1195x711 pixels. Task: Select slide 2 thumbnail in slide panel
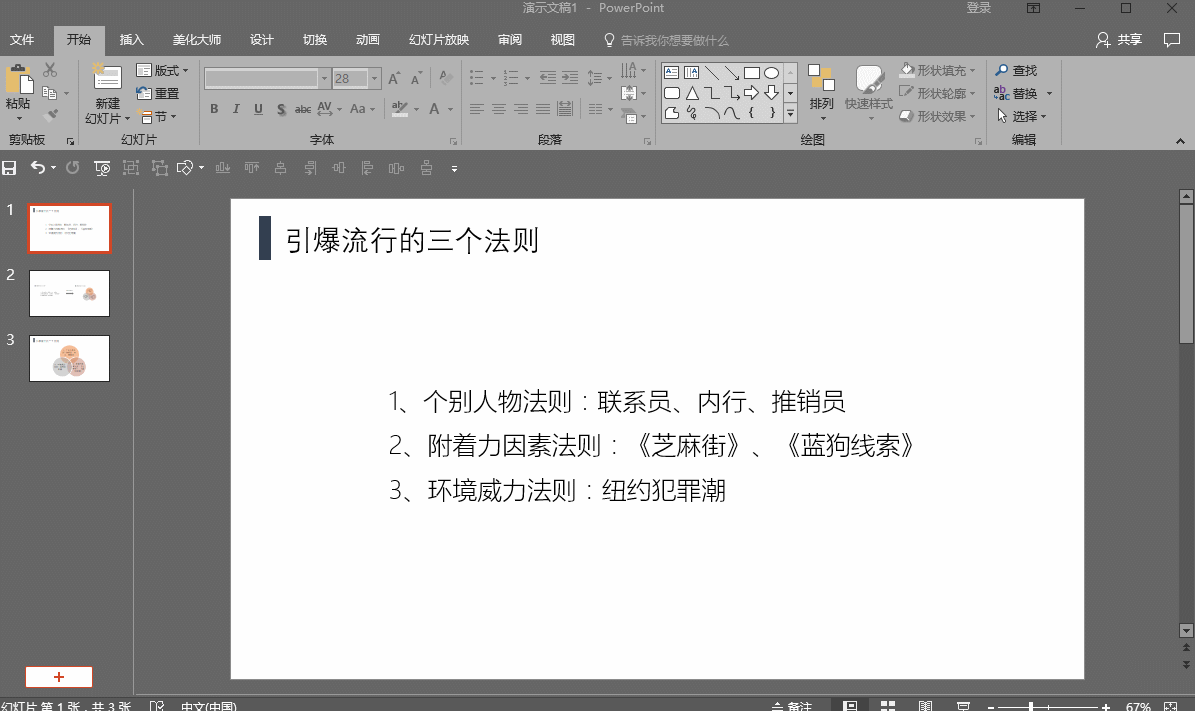point(69,293)
